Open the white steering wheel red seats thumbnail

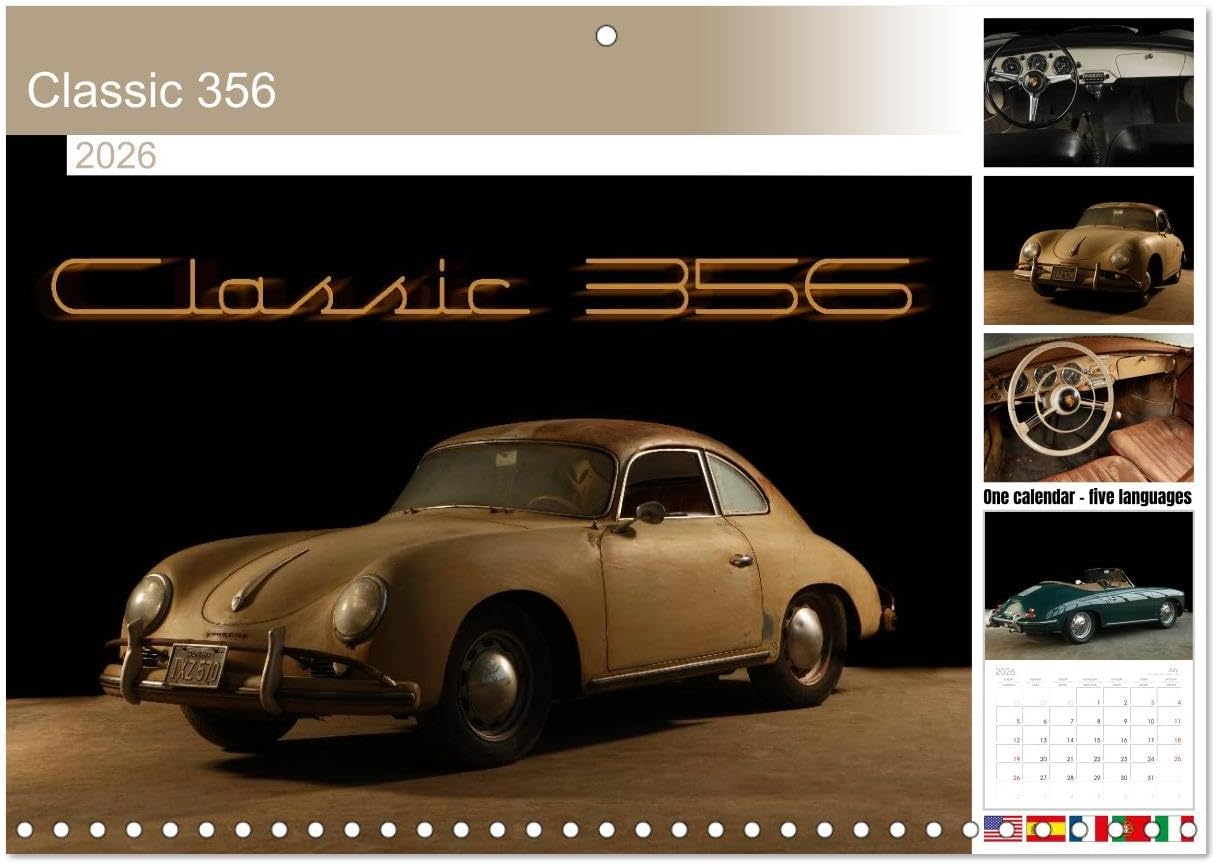(x=1089, y=408)
